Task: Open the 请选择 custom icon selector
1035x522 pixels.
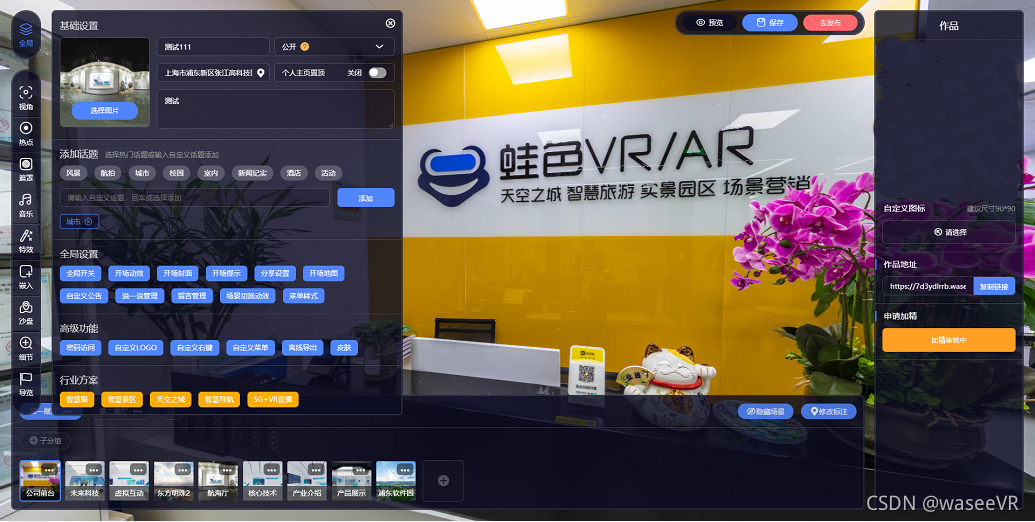Action: click(949, 232)
